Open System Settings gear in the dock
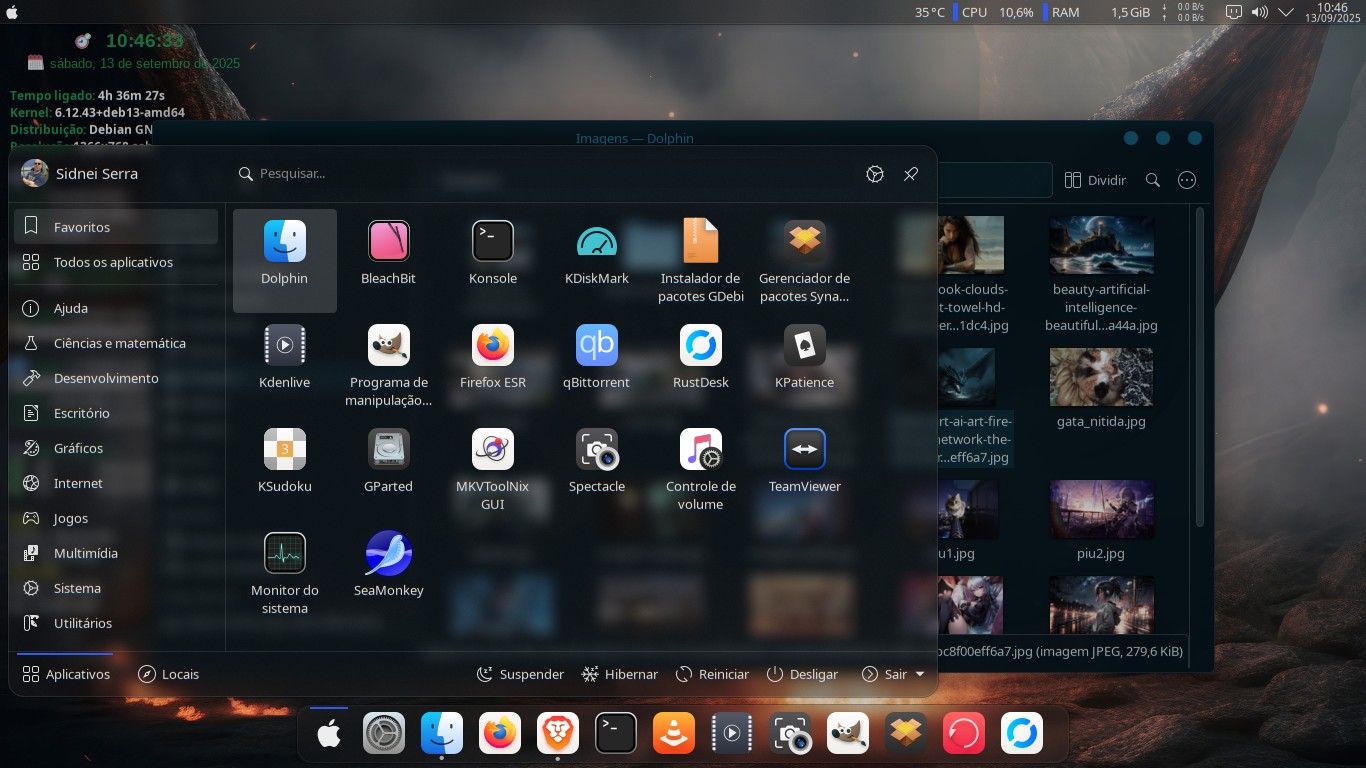 384,734
